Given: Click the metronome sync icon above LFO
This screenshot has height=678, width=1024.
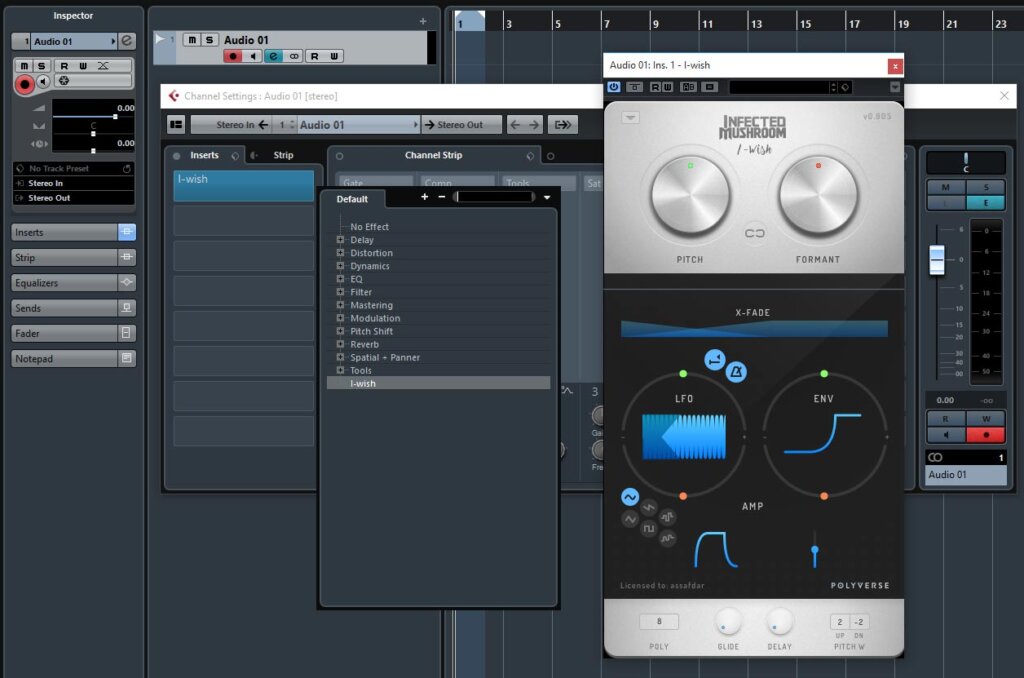Looking at the screenshot, I should [736, 372].
